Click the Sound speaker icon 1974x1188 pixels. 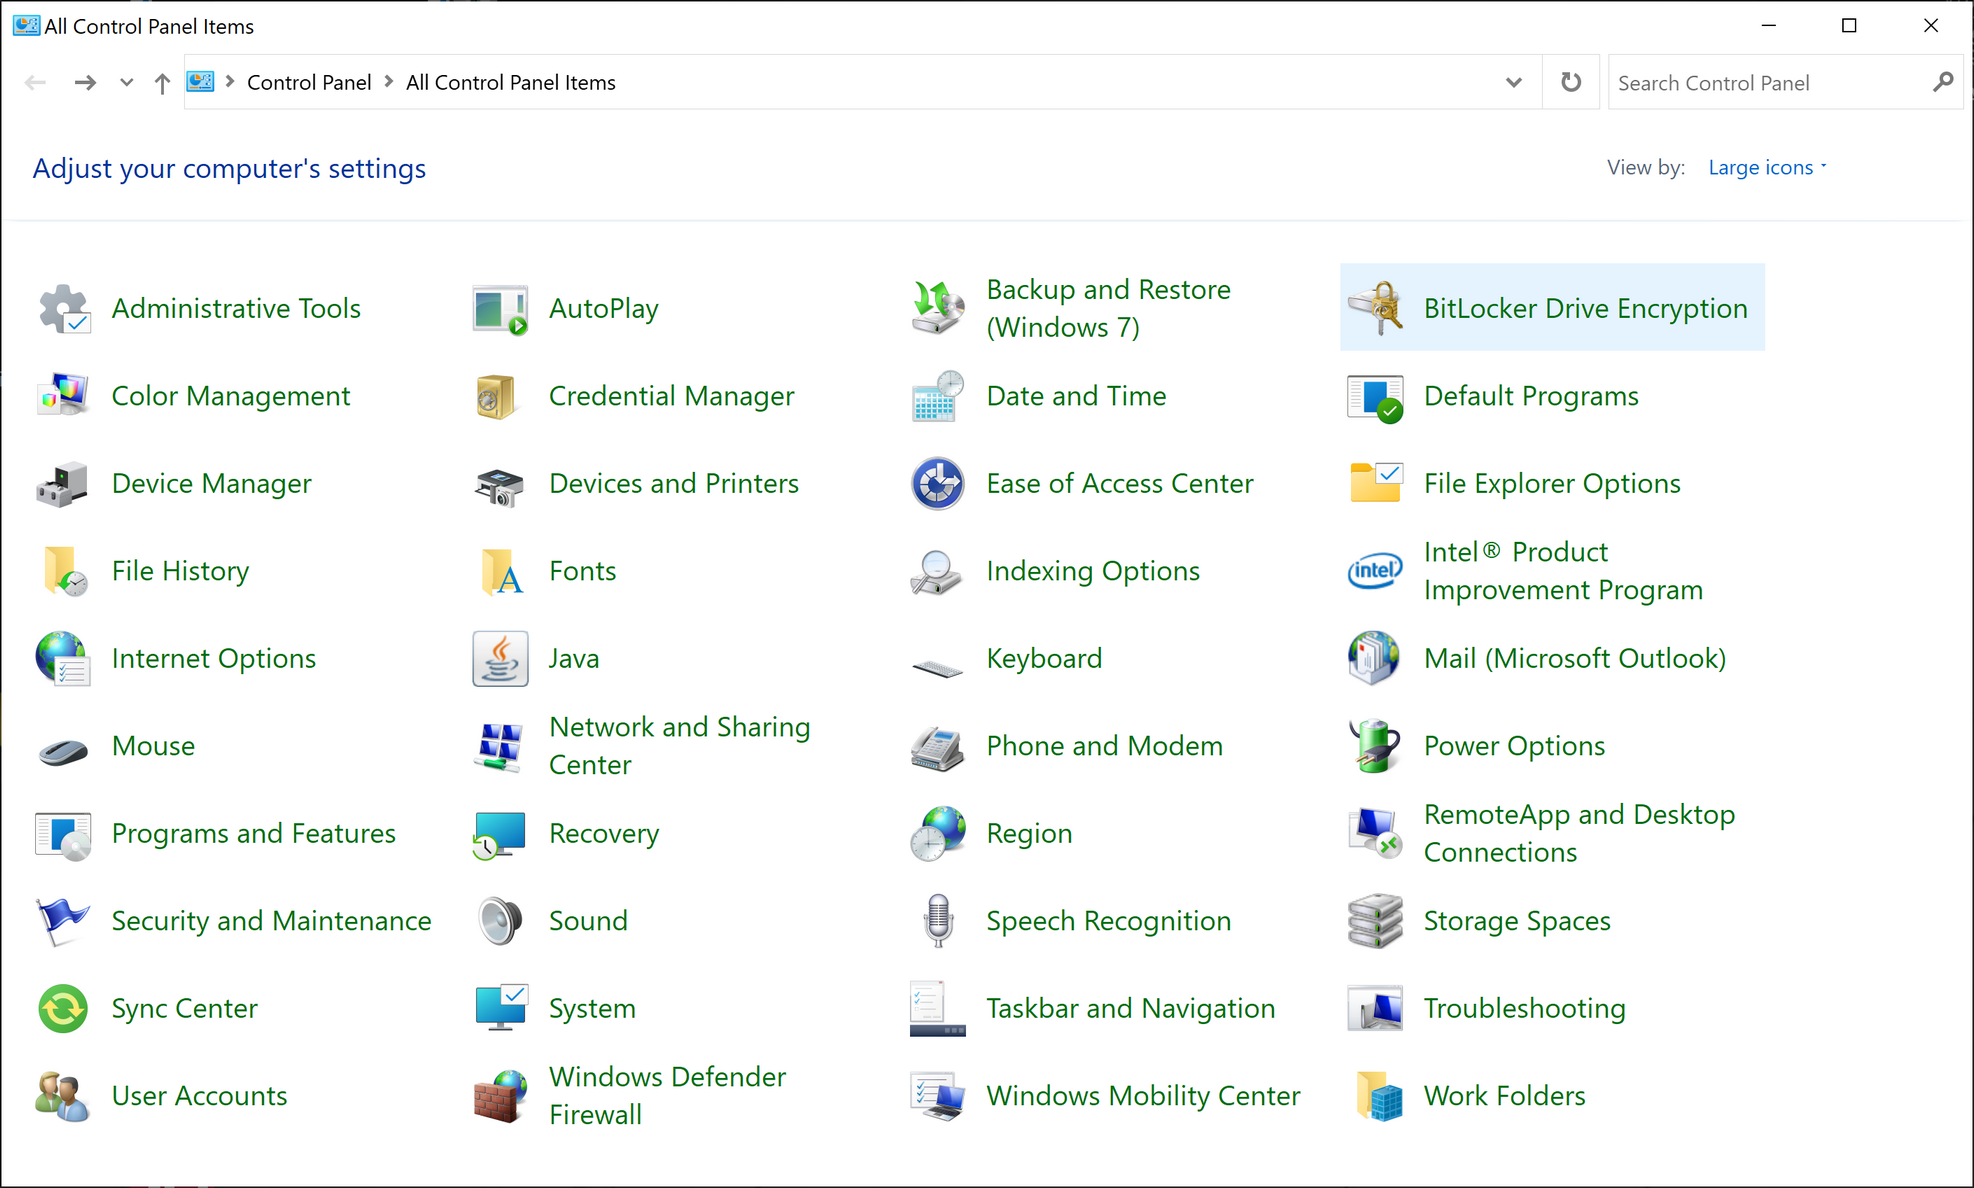(x=500, y=921)
